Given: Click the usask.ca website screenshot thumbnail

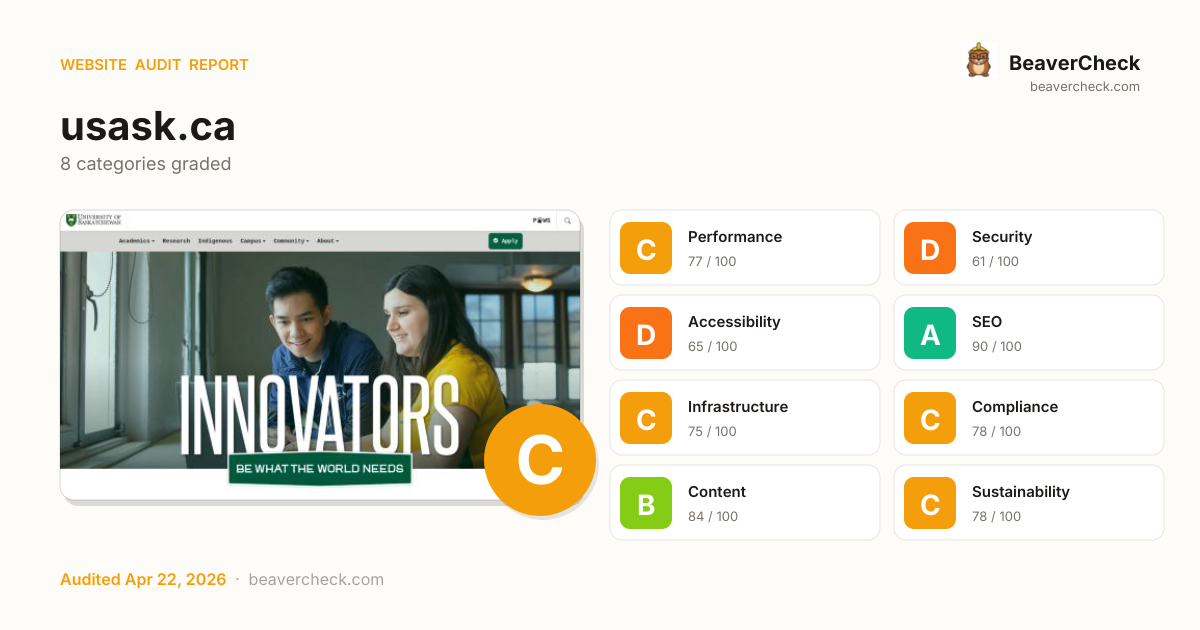Looking at the screenshot, I should pos(320,355).
